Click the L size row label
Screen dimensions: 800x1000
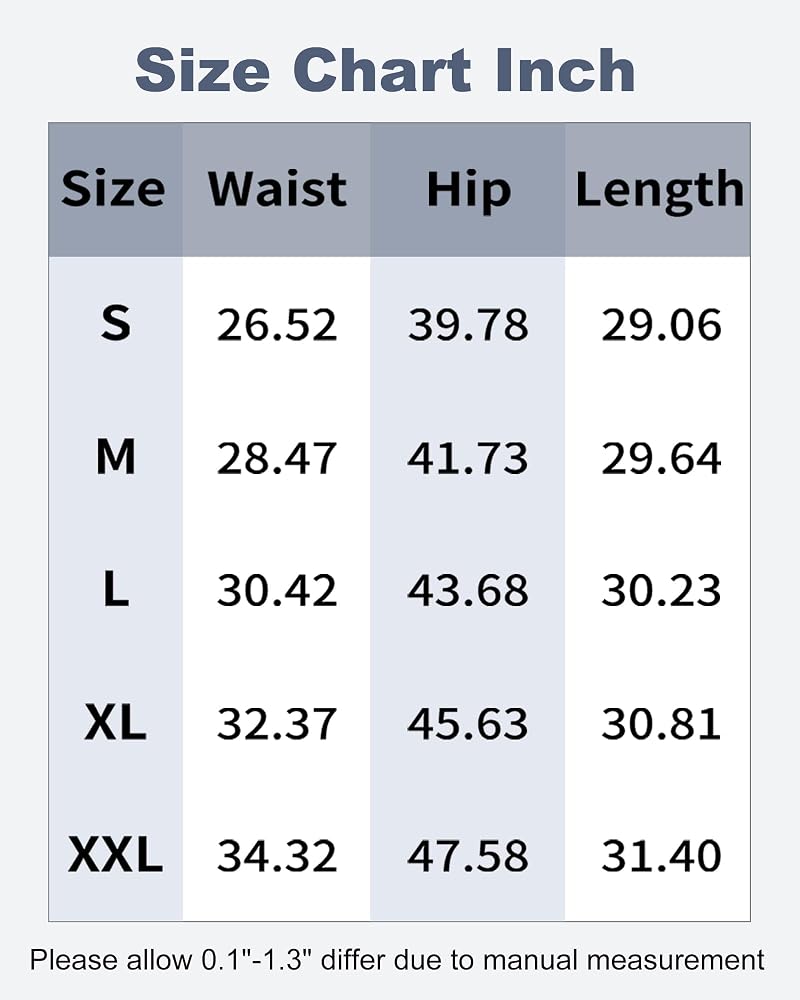[115, 589]
